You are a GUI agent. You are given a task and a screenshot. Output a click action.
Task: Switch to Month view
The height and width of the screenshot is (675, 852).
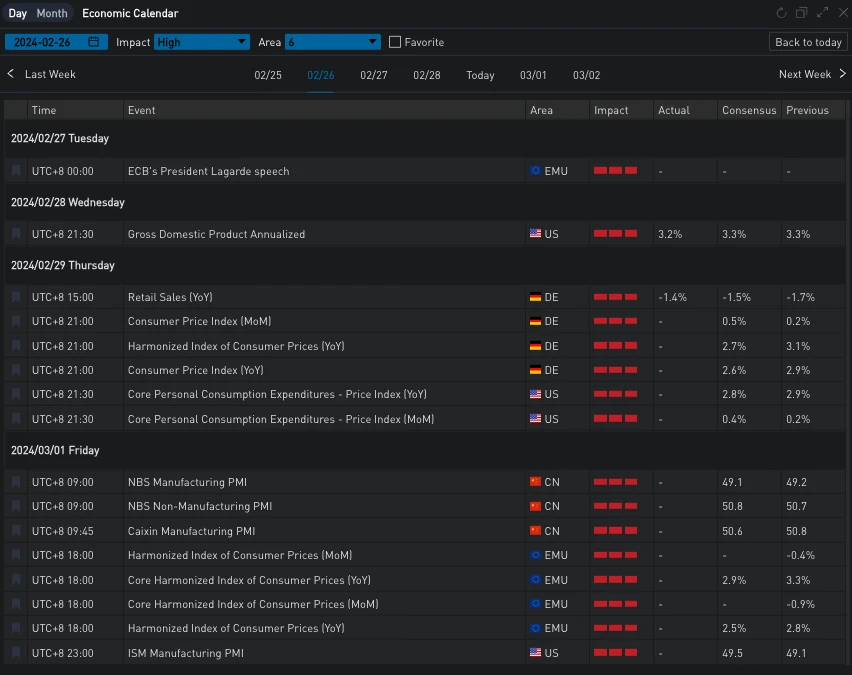pyautogui.click(x=52, y=13)
